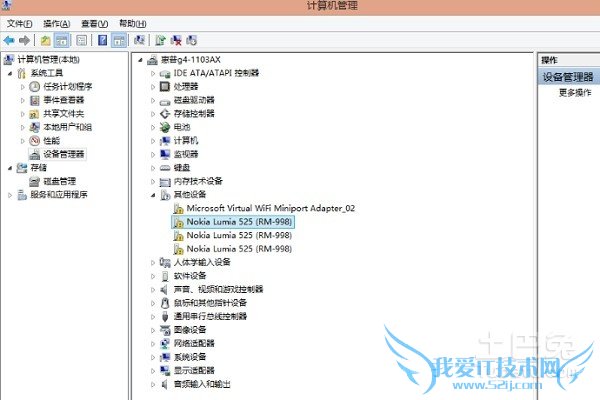
Task: Open the 文件(F) menu
Action: pos(19,24)
